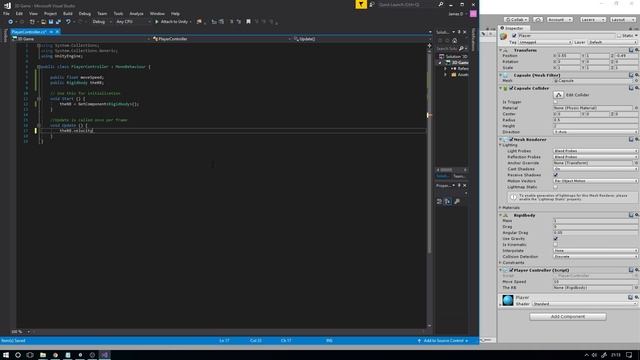
Task: Uncheck Receive Shadows
Action: (x=556, y=175)
